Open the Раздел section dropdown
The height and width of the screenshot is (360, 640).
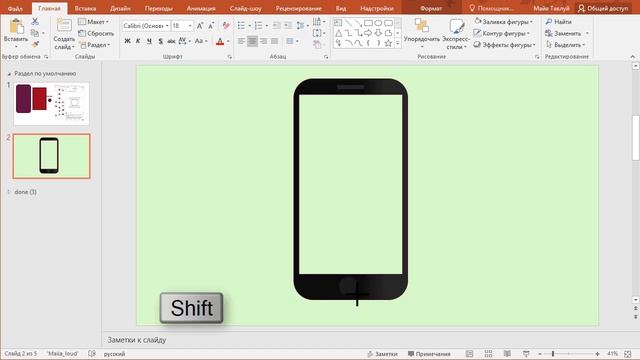pos(95,45)
